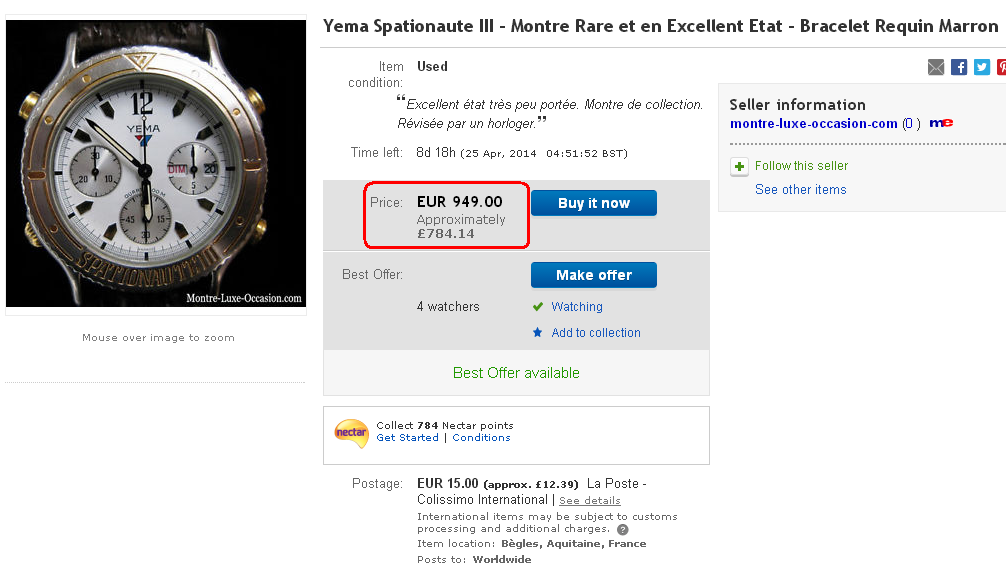Click the seller's 'me' page icon
Viewport: 1006px width, 568px height.
pos(941,123)
